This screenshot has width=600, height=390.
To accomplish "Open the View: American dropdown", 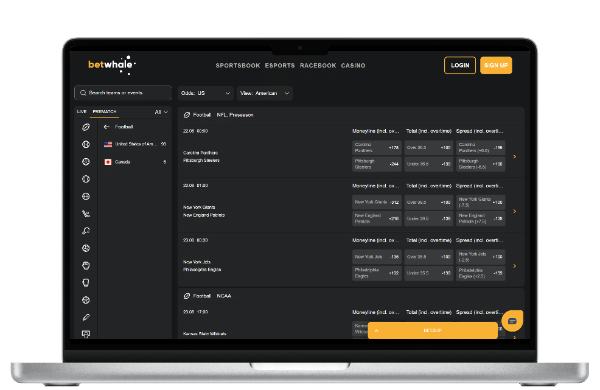I will coord(265,93).
